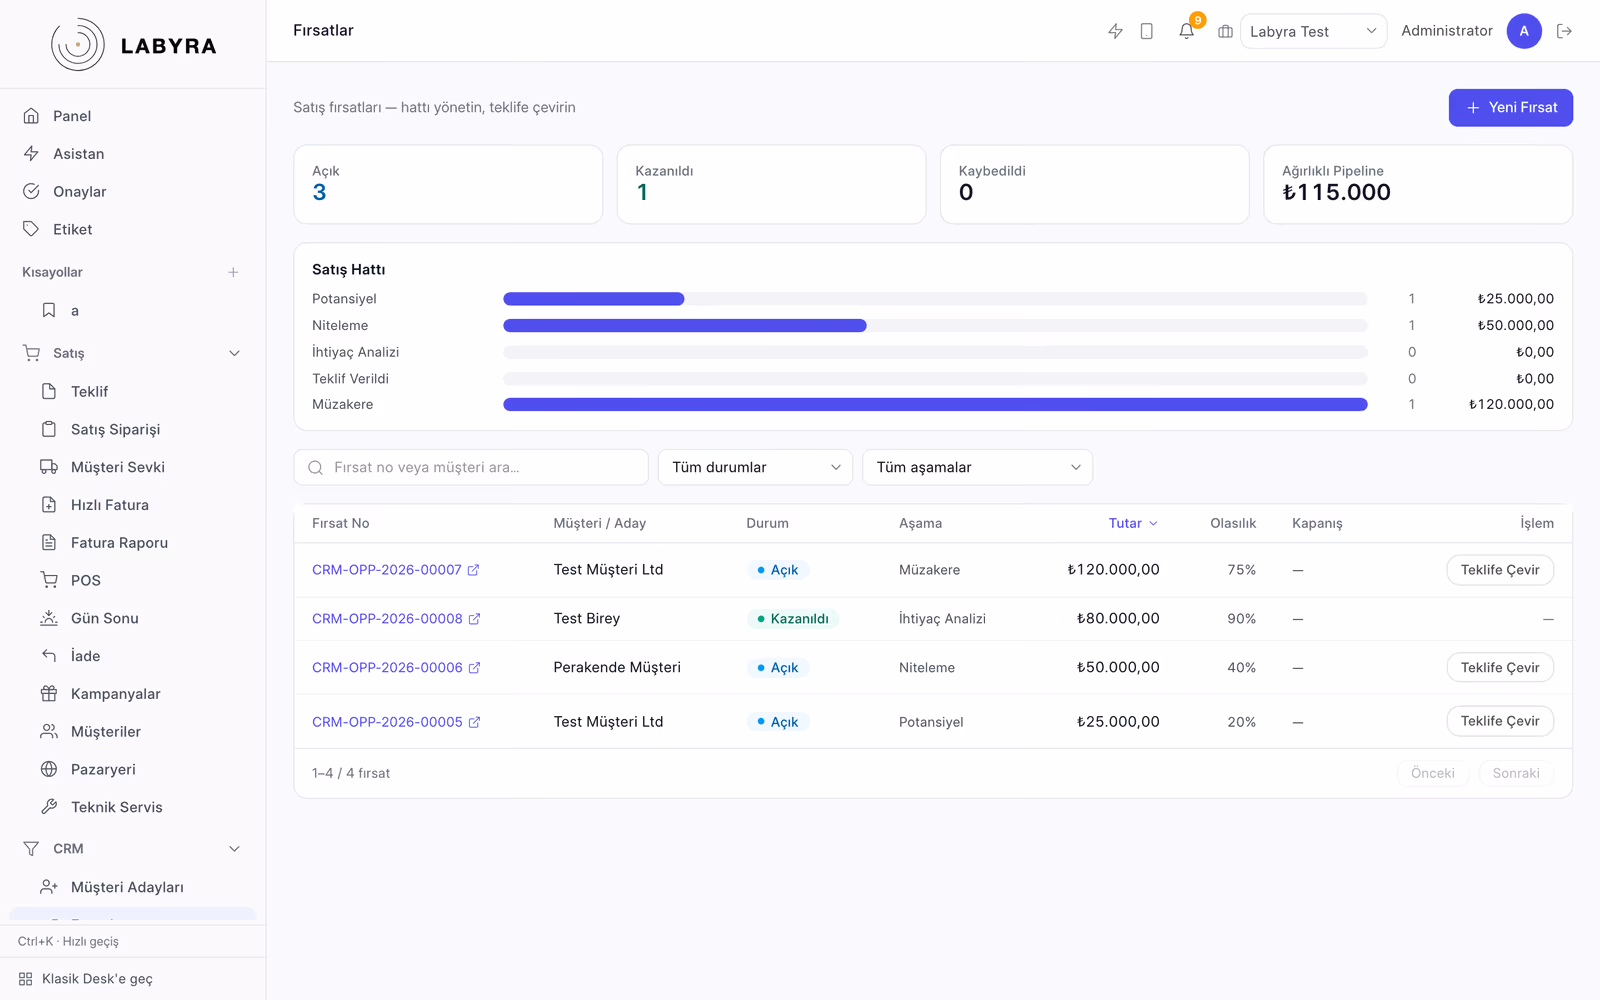Open Müşteri Adayları user-plus icon
This screenshot has width=1600, height=1000.
tap(48, 887)
